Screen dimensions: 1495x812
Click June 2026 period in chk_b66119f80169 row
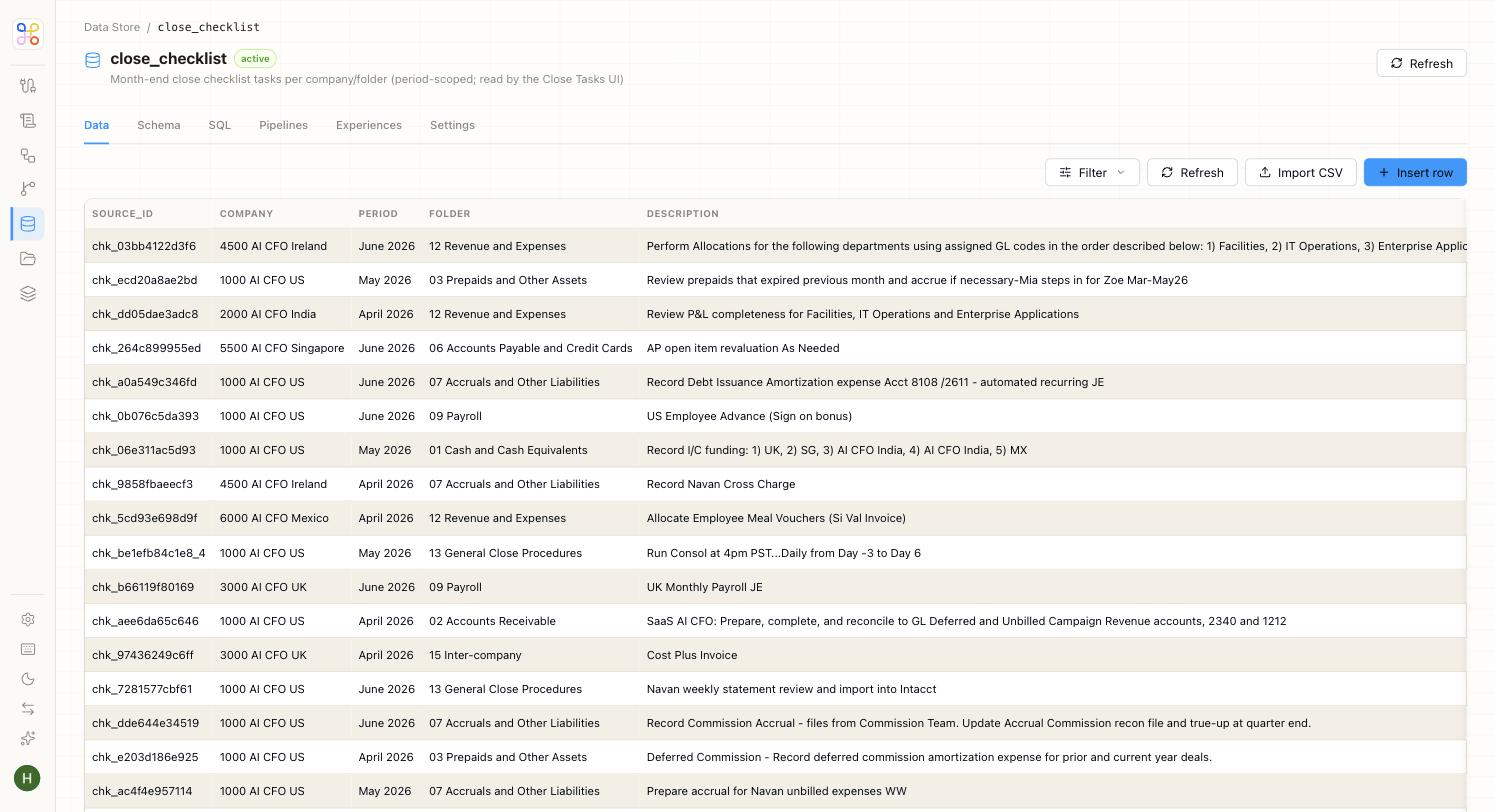[x=387, y=587]
